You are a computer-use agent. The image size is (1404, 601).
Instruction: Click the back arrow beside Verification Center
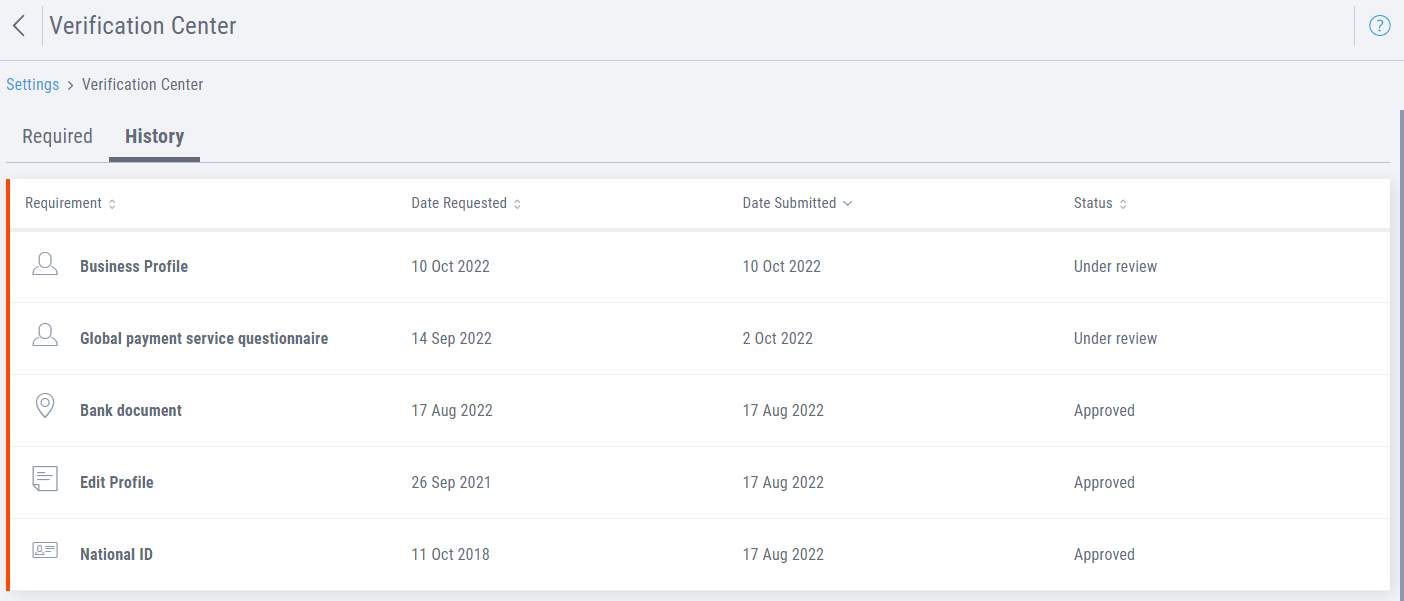pyautogui.click(x=18, y=26)
